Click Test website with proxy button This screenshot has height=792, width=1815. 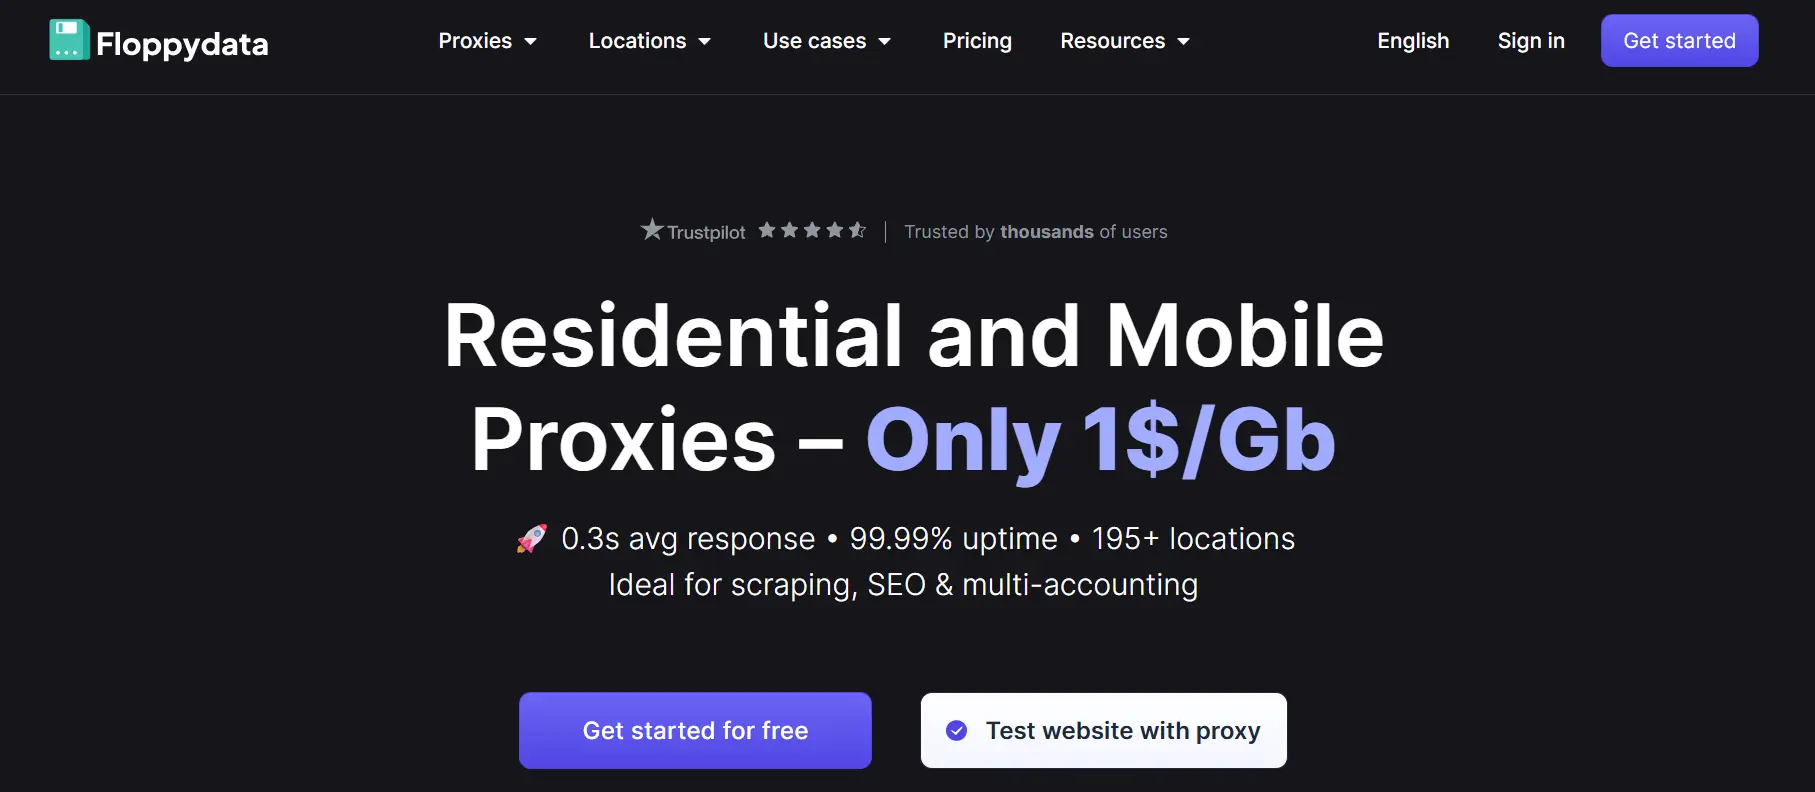point(1103,731)
